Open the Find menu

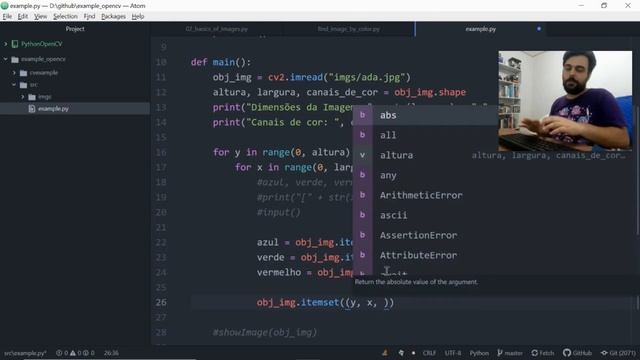tap(89, 16)
